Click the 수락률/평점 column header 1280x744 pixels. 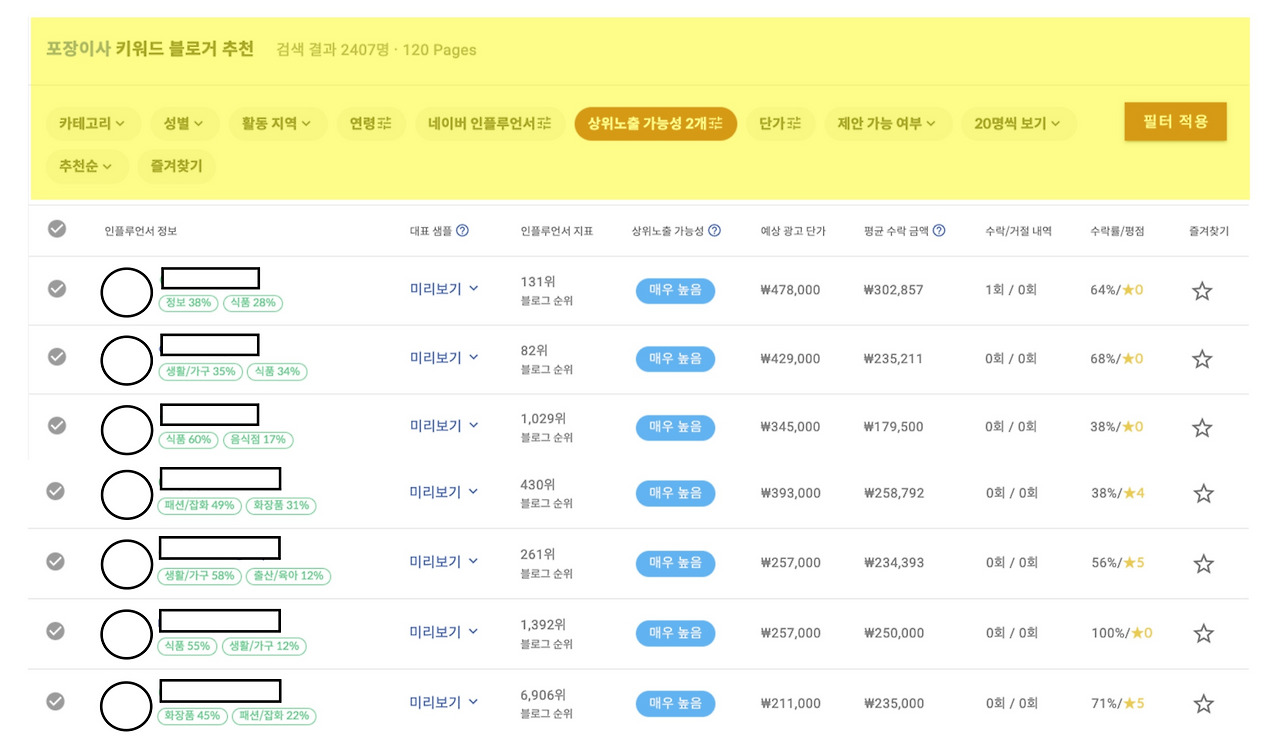[x=1117, y=231]
